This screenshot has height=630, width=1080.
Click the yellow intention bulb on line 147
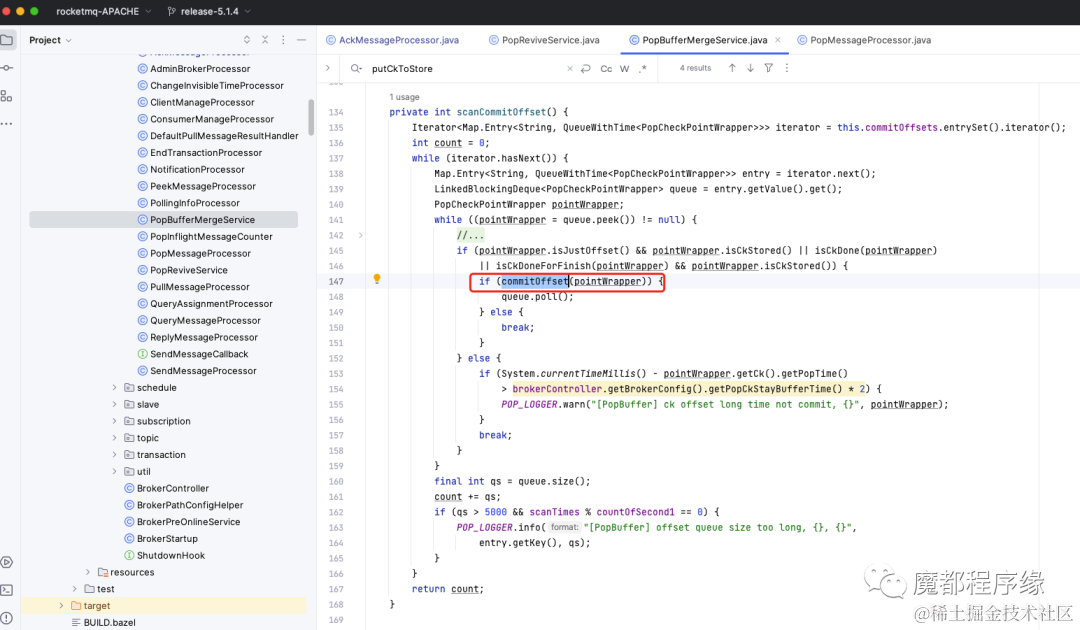(377, 279)
